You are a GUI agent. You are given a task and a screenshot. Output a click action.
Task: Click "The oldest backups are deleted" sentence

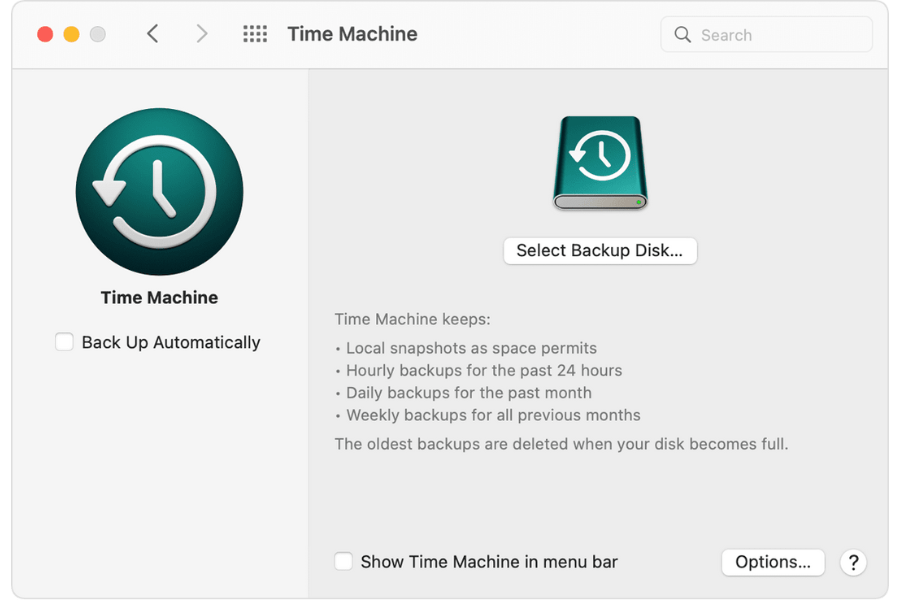[x=561, y=444]
